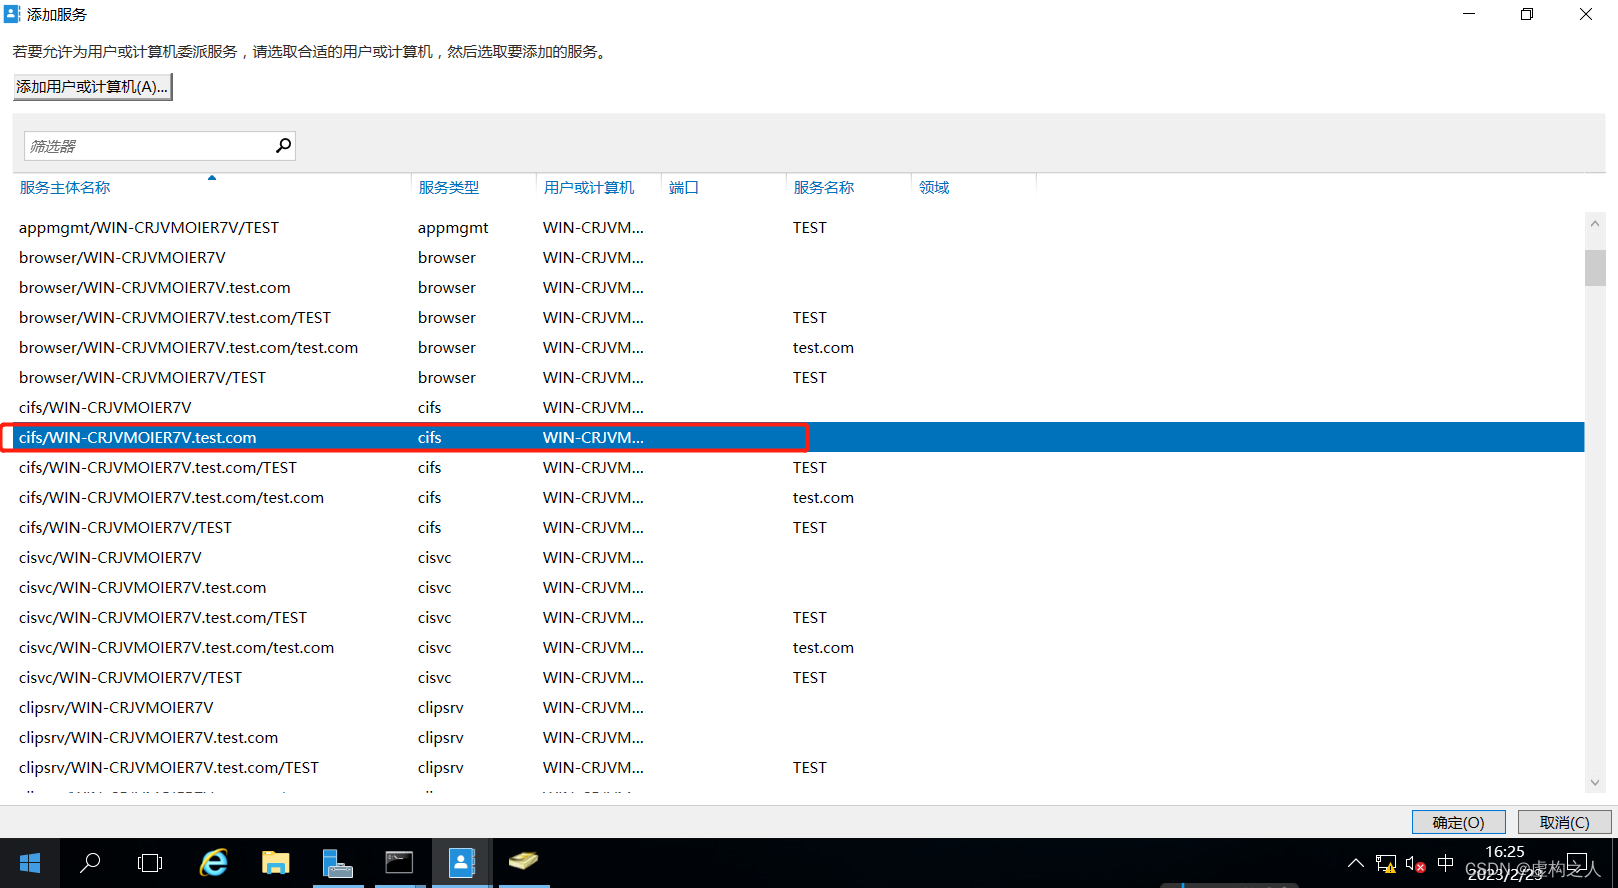1618x888 pixels.
Task: Sort by 服务类型 column header
Action: click(x=449, y=187)
